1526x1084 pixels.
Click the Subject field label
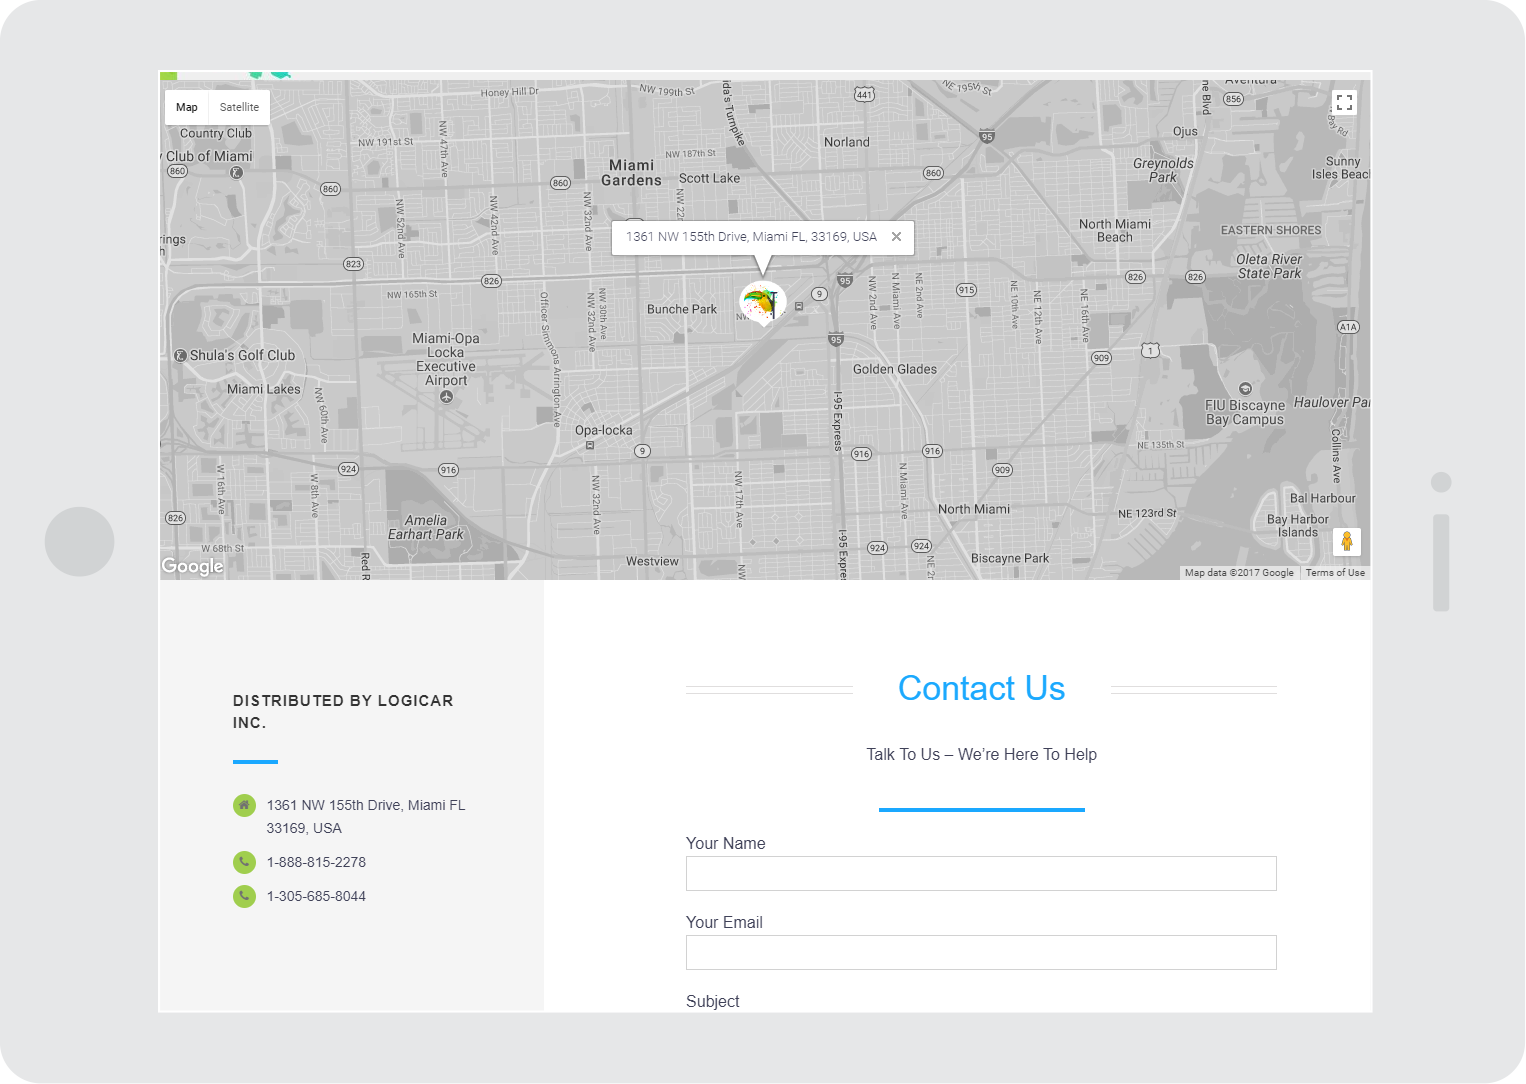coord(713,1001)
